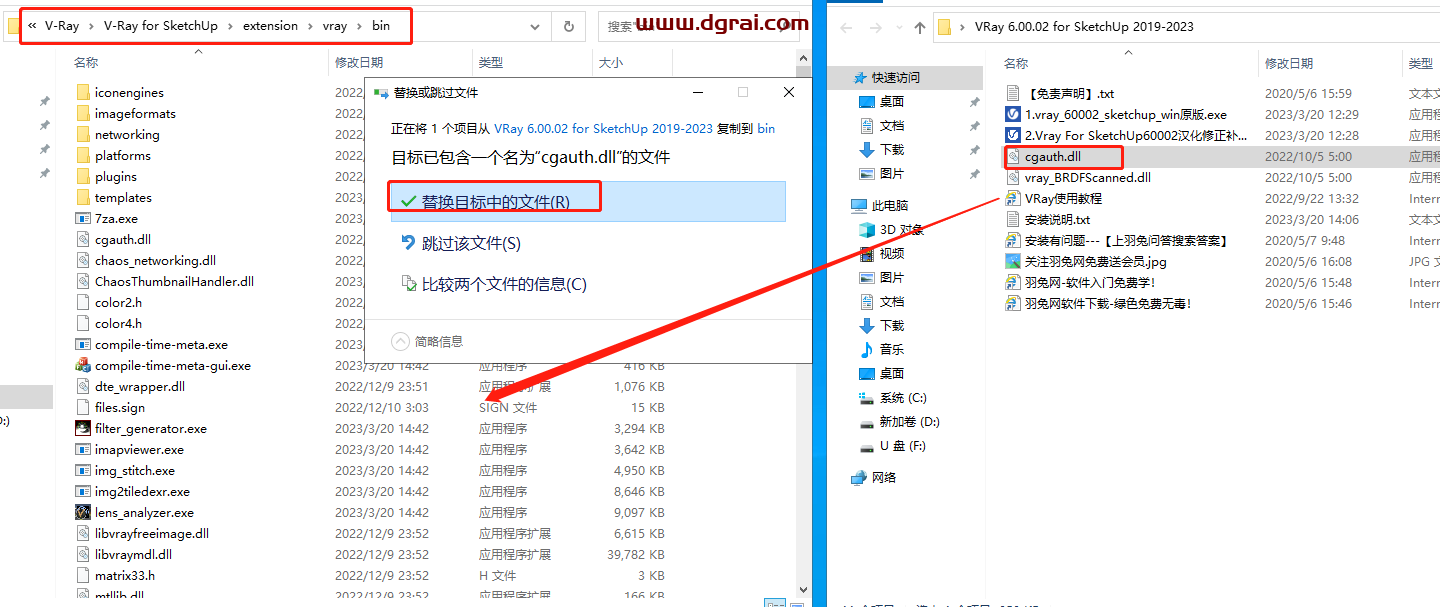
Task: Click the refresh button beside the address bar
Action: click(x=568, y=26)
